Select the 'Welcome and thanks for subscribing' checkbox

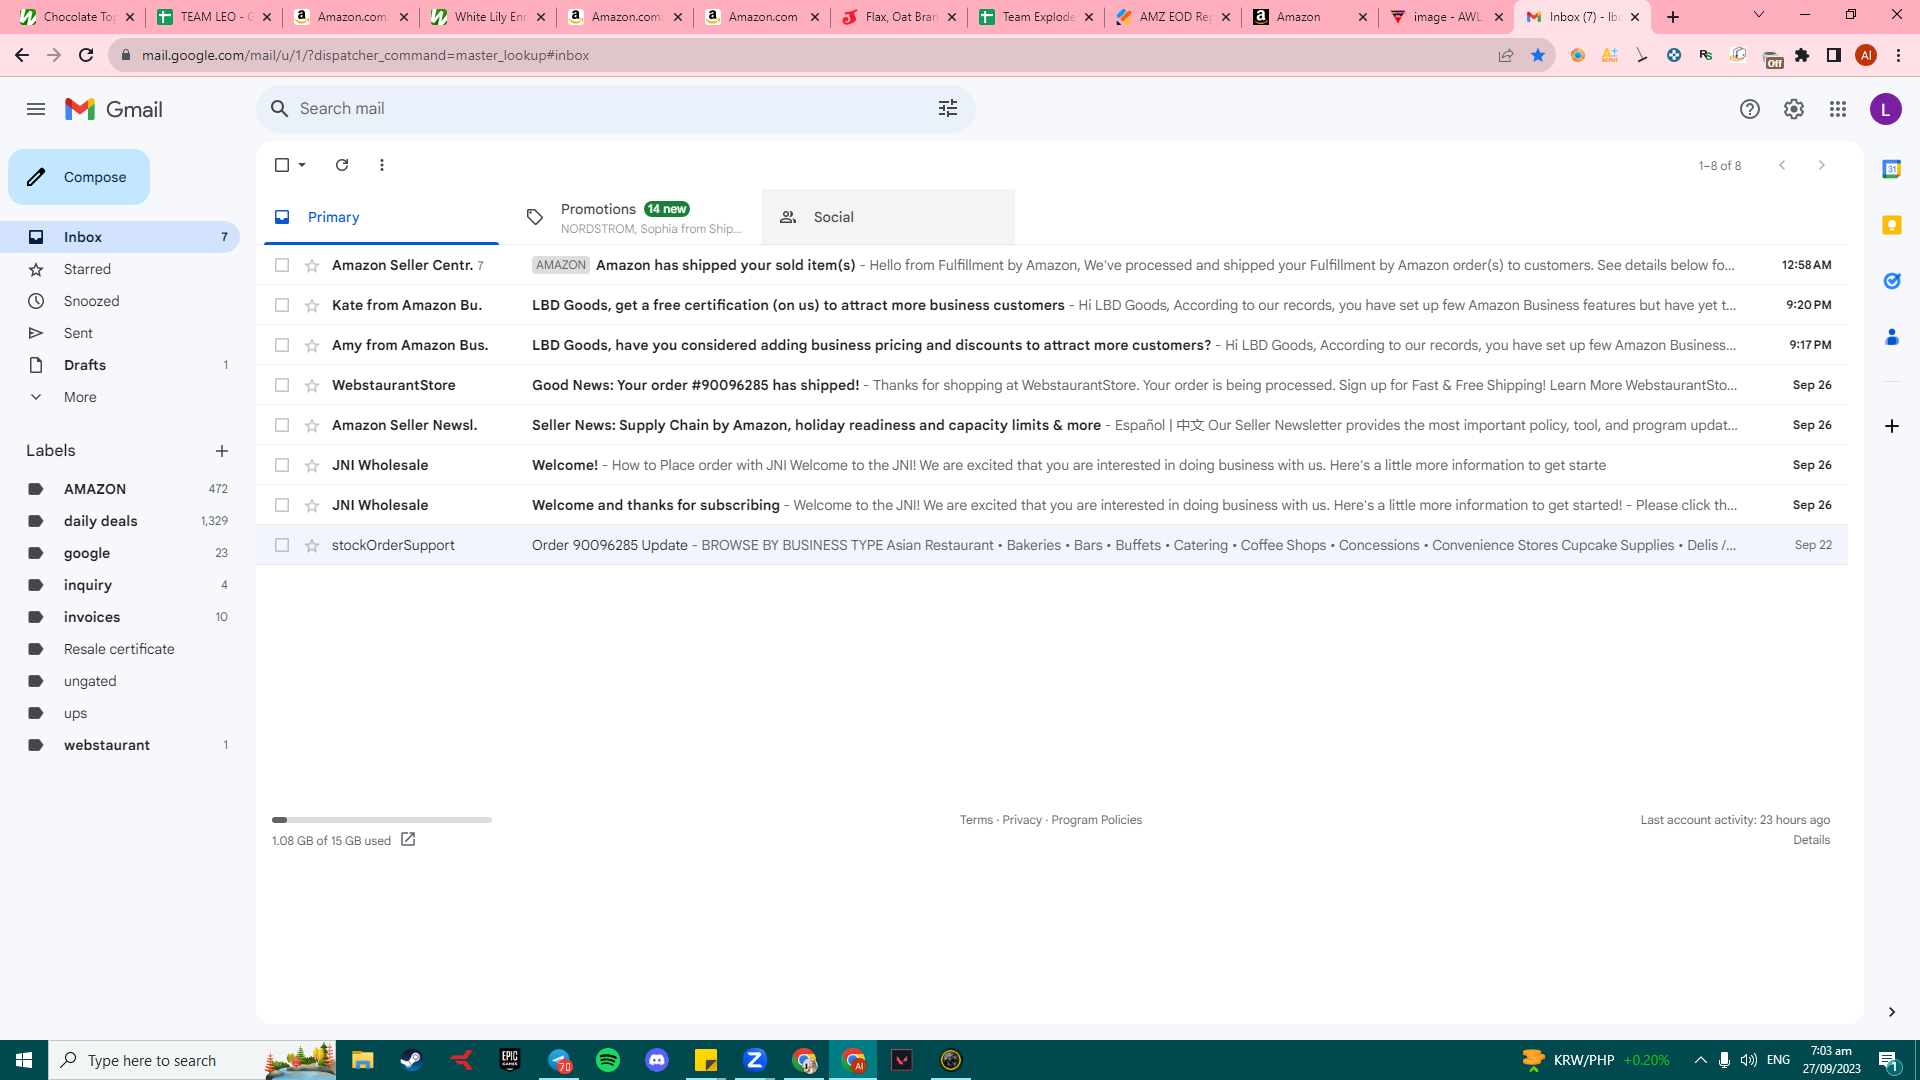click(x=282, y=505)
